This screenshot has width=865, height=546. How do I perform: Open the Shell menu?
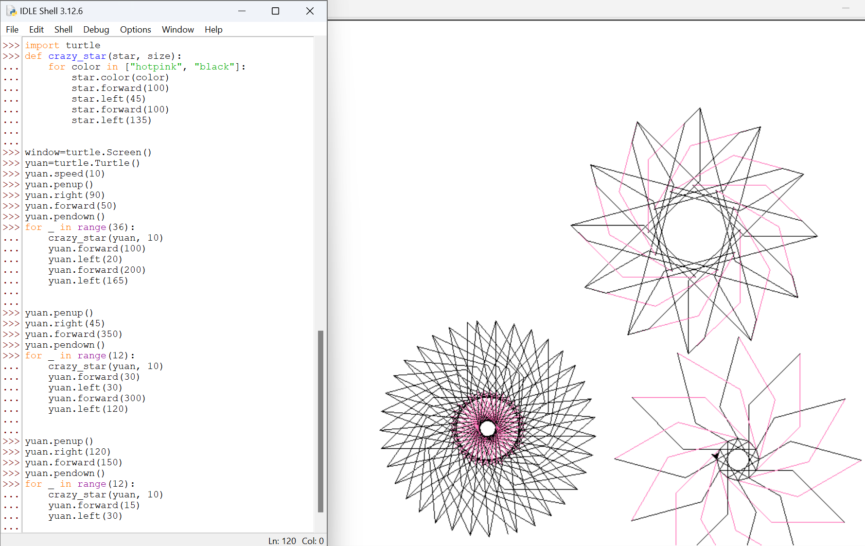pos(63,30)
